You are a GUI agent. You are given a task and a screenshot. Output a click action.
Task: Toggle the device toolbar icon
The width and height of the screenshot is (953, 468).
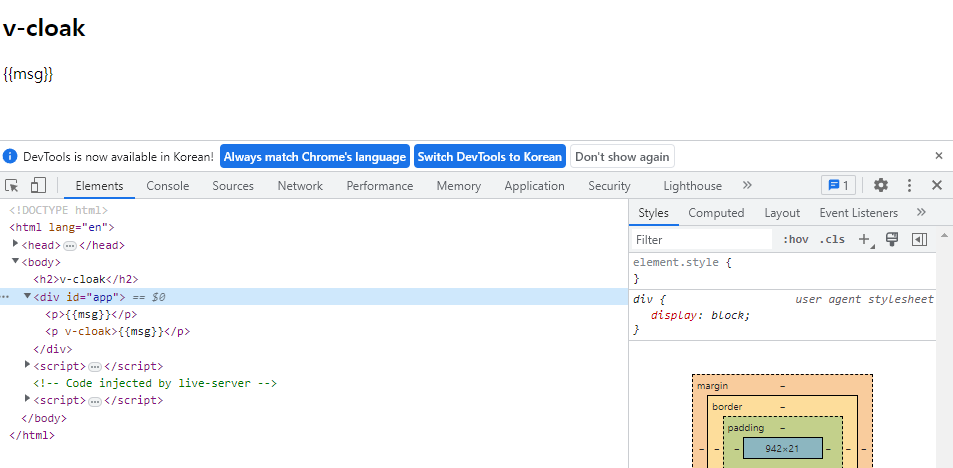point(39,185)
